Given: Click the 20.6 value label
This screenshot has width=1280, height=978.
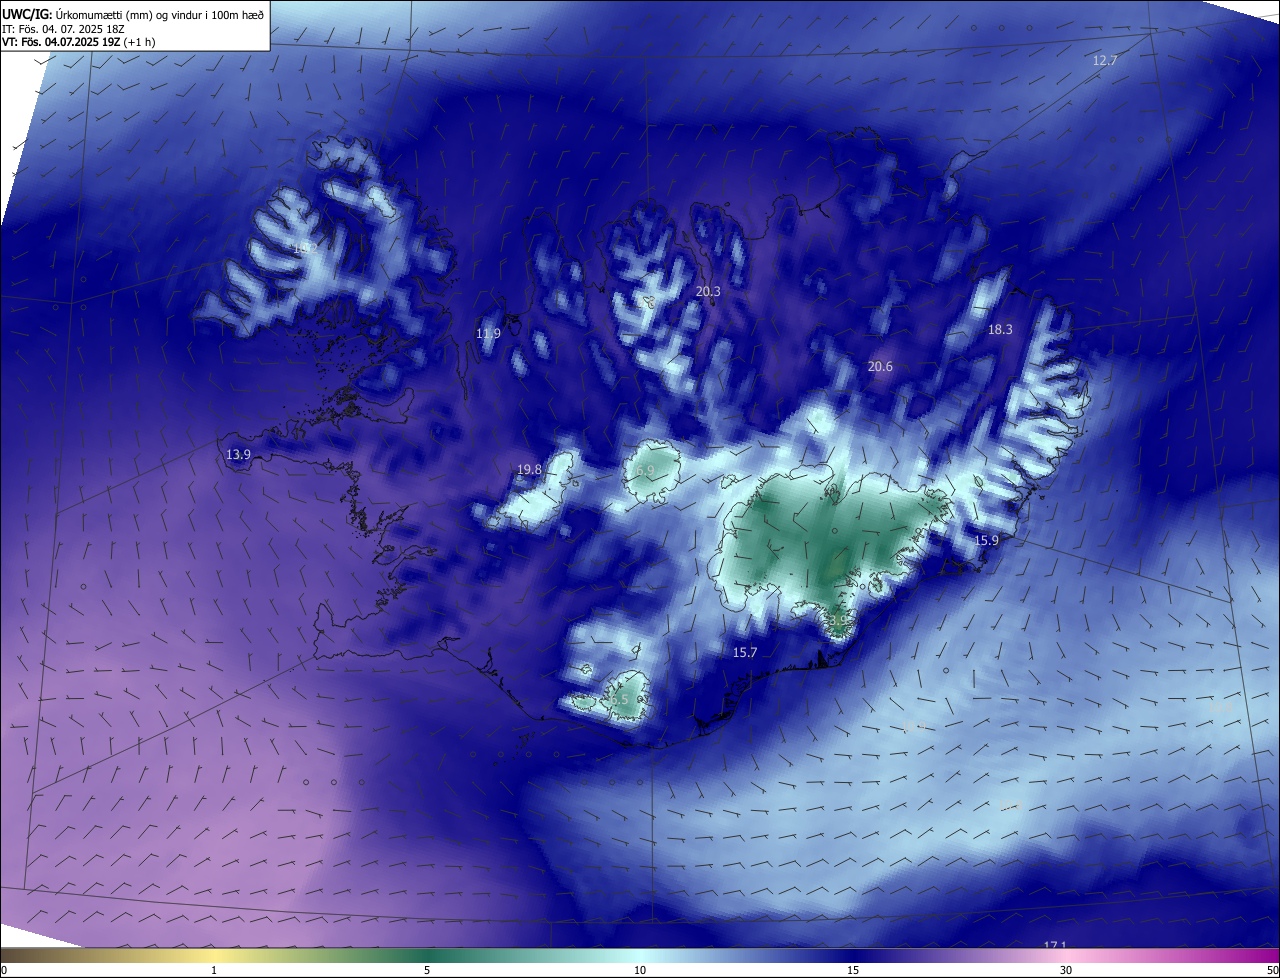Looking at the screenshot, I should point(880,367).
